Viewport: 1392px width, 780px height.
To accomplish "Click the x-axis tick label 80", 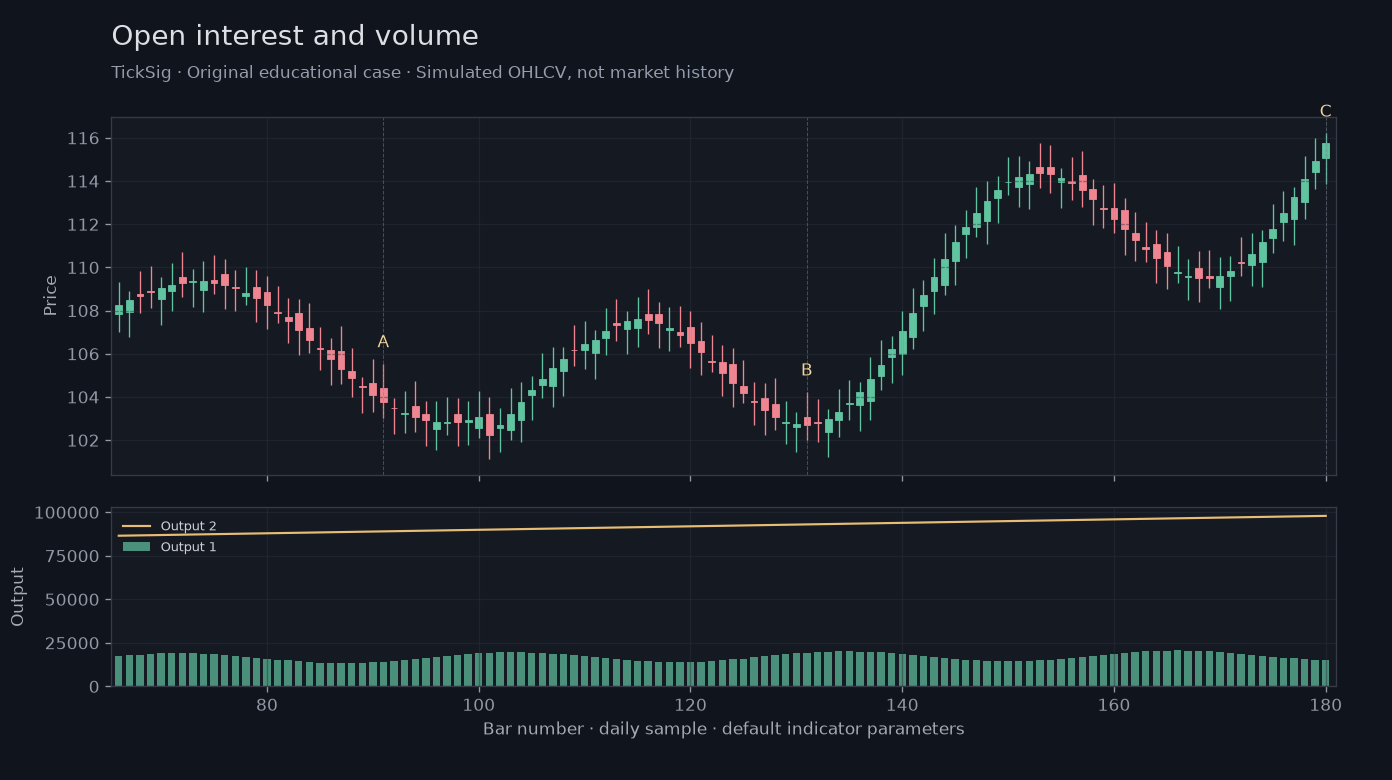I will (x=267, y=704).
